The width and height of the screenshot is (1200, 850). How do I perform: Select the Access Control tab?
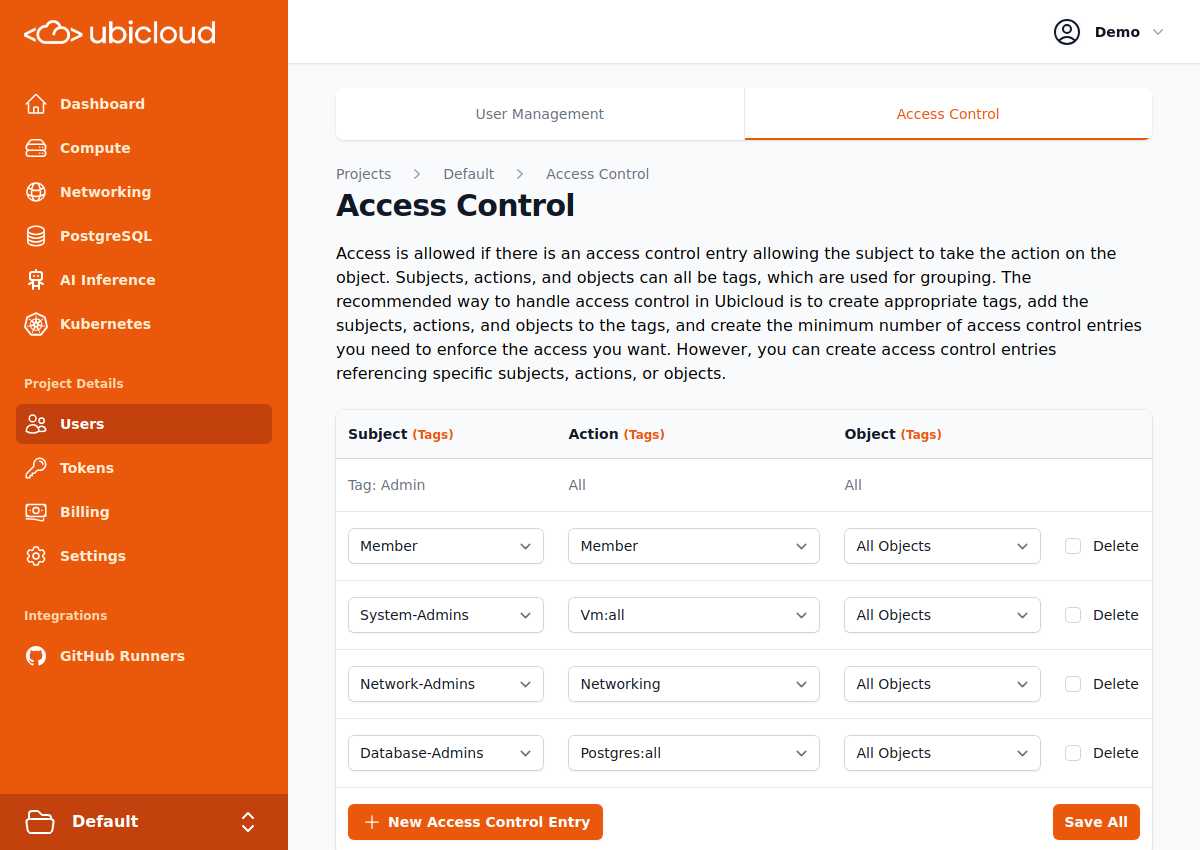point(948,114)
